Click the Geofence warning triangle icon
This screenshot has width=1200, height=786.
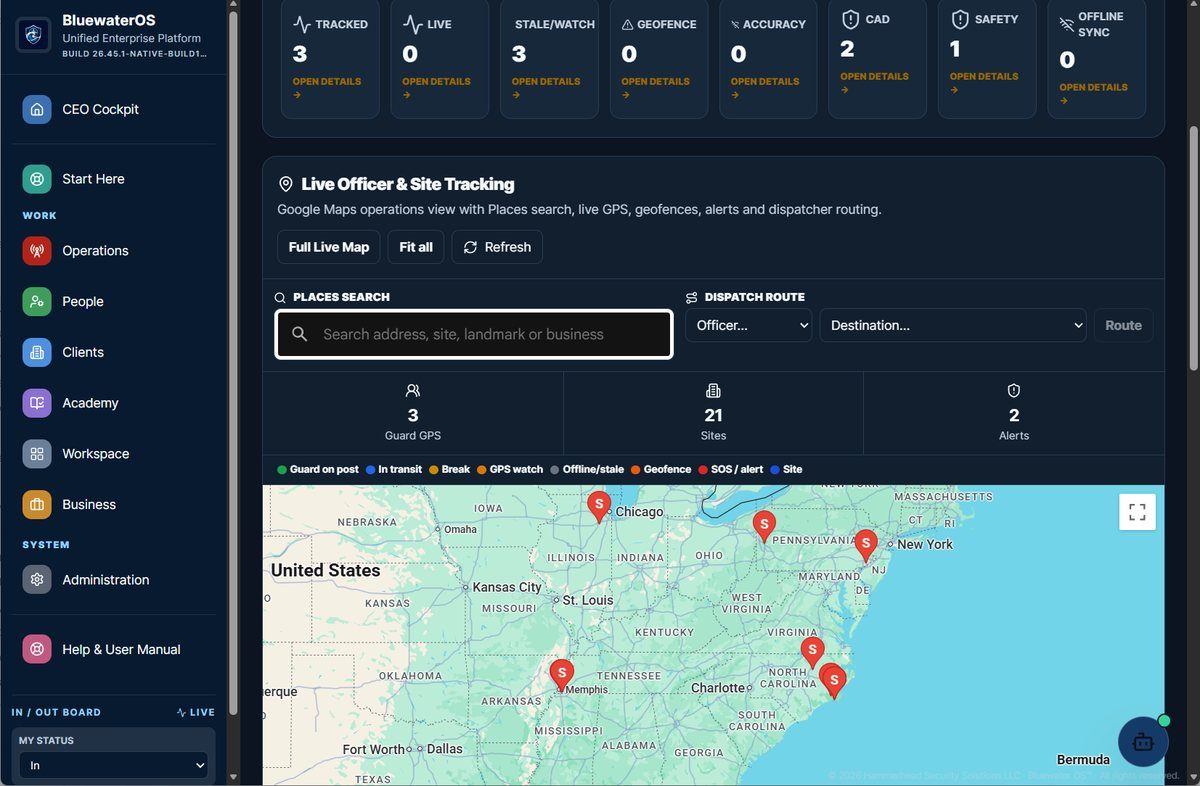click(x=628, y=25)
